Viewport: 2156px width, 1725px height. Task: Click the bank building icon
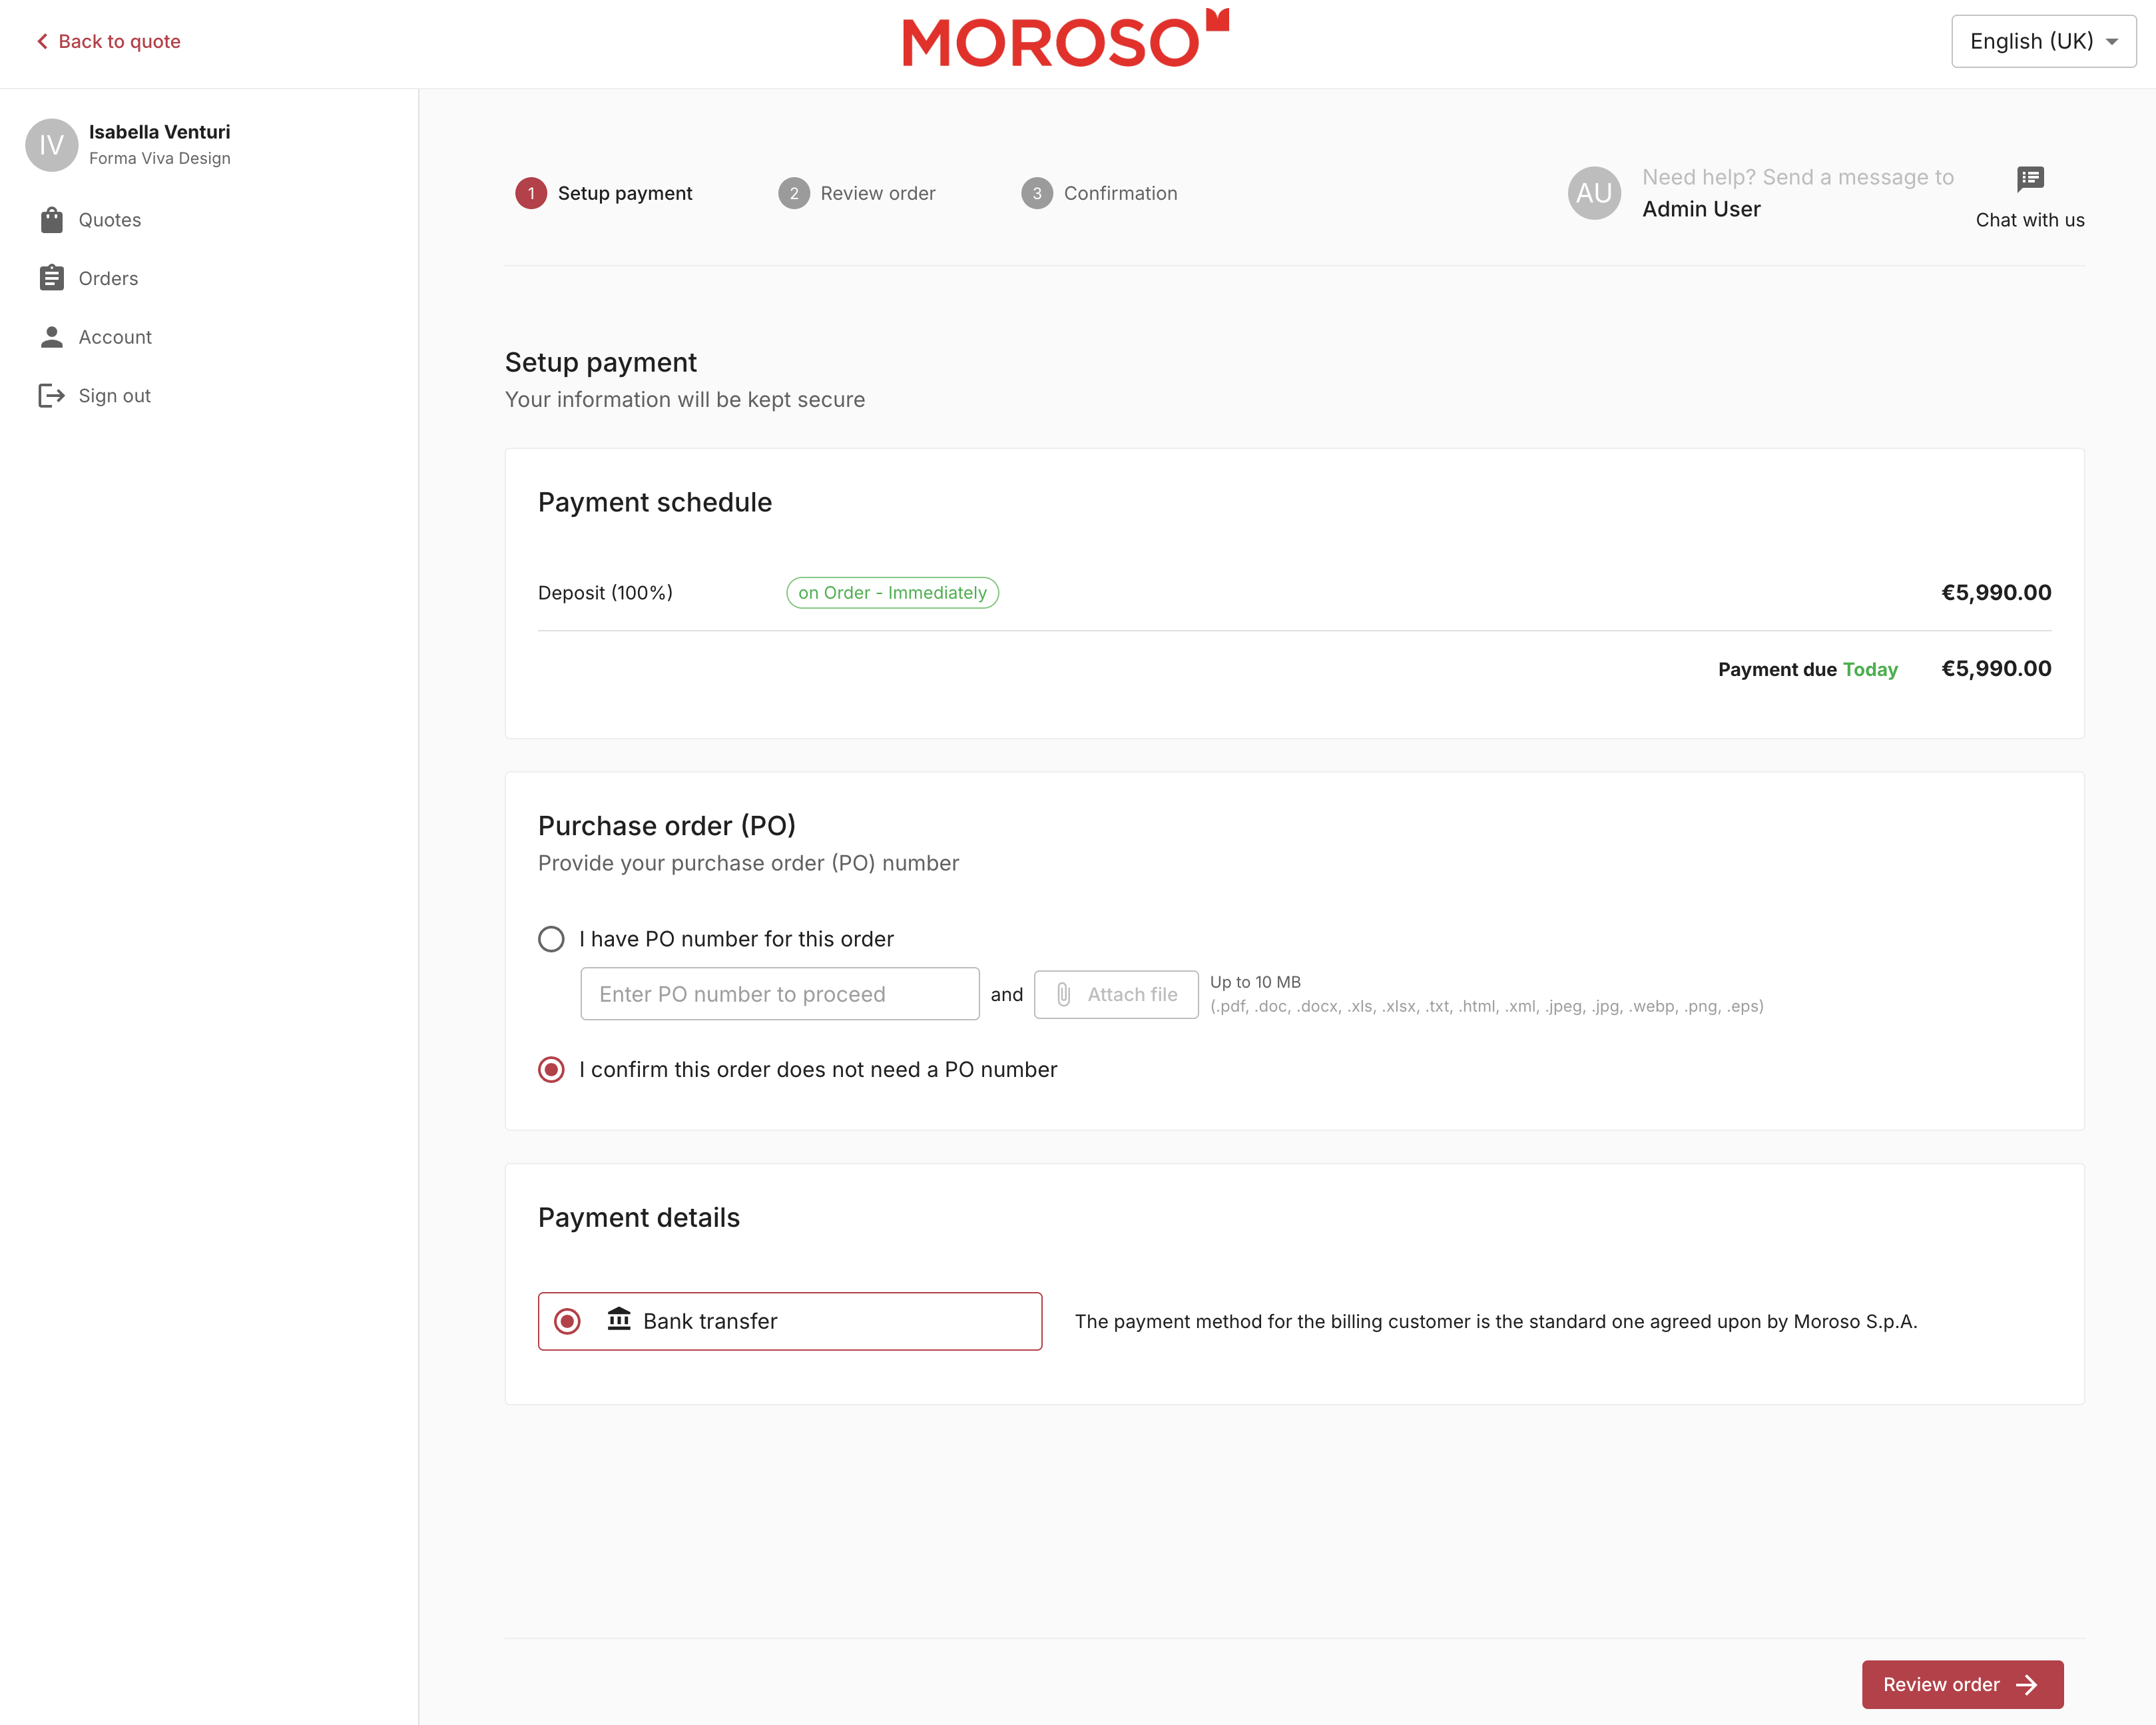pyautogui.click(x=619, y=1320)
